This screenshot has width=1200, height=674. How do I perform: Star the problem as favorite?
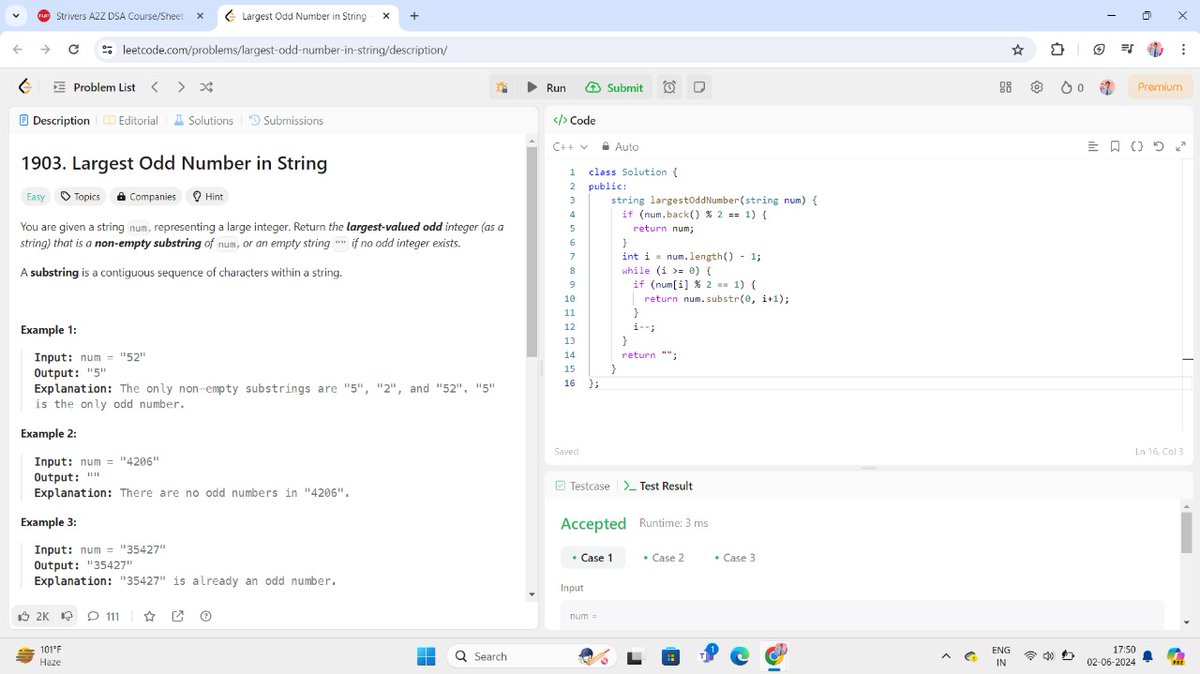coord(150,616)
